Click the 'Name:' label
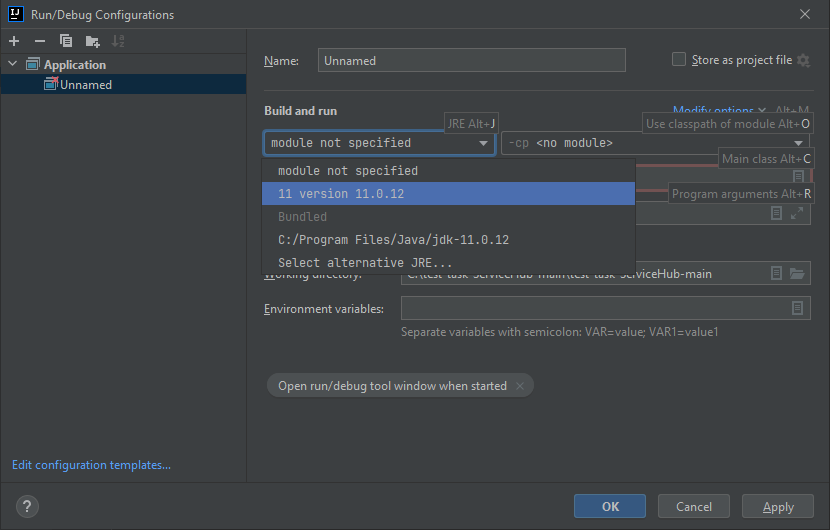Viewport: 830px width, 530px height. point(281,61)
